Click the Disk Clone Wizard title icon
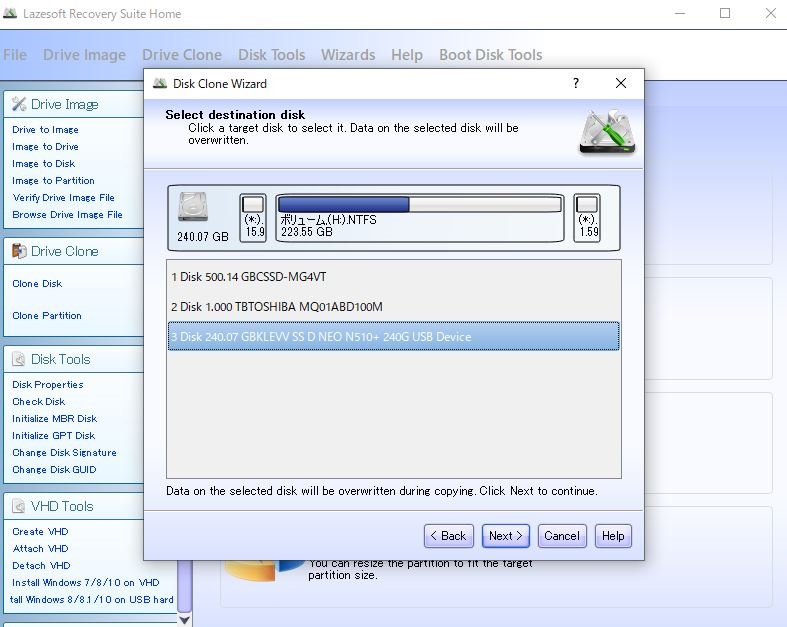787x627 pixels. click(x=160, y=83)
